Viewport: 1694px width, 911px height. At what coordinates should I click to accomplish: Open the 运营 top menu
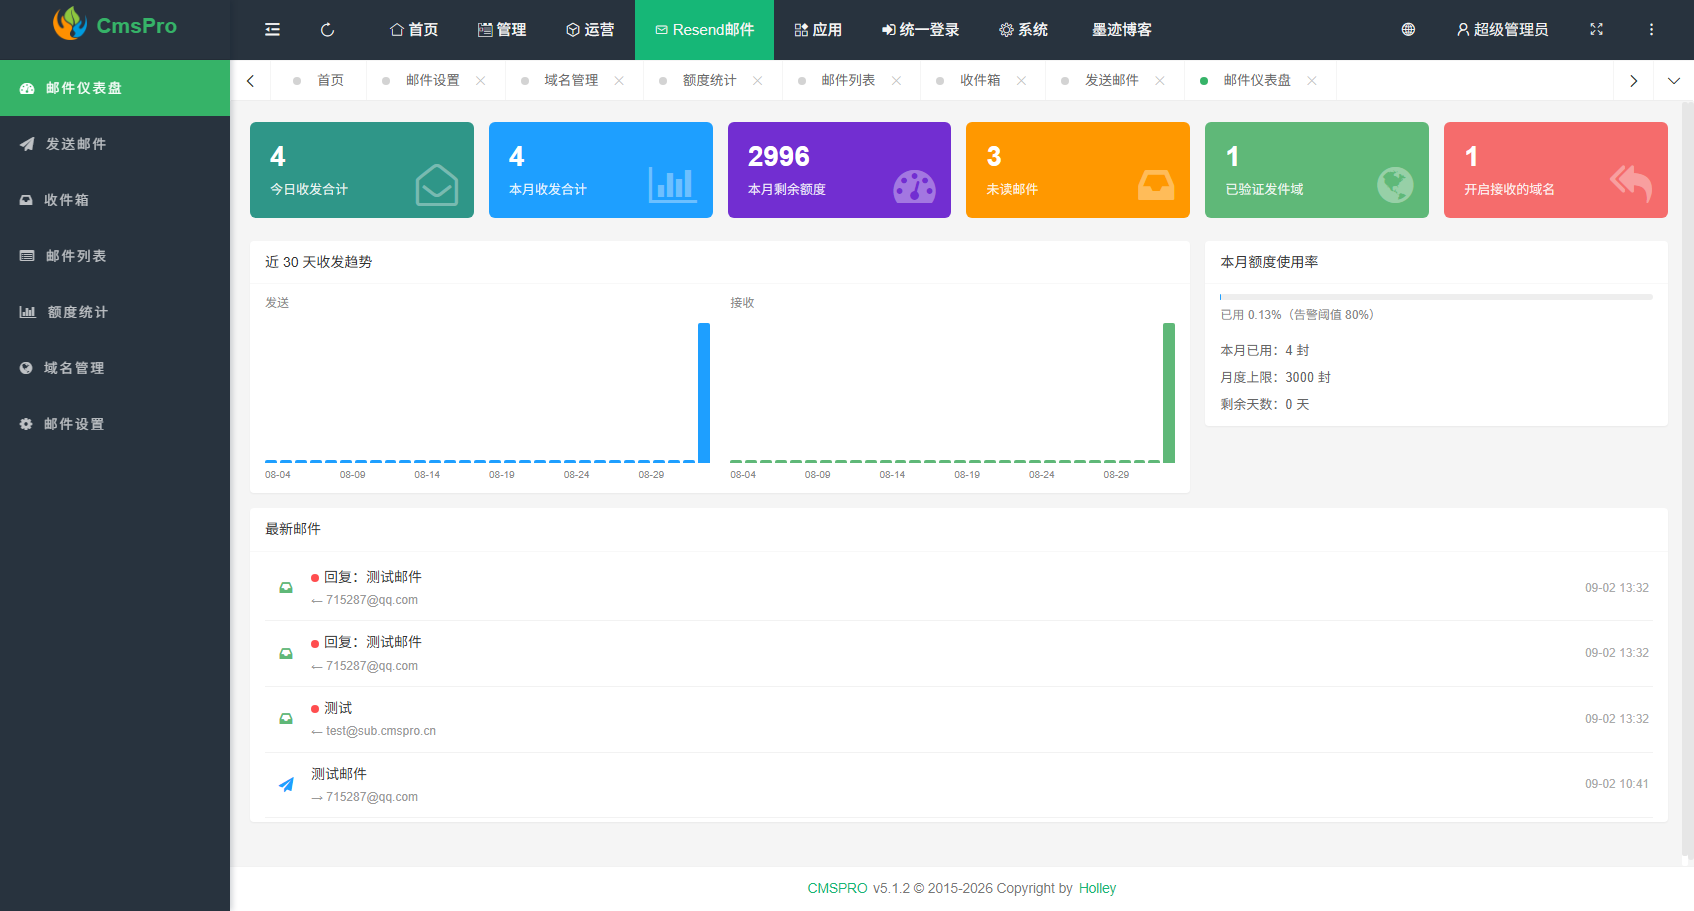click(590, 30)
